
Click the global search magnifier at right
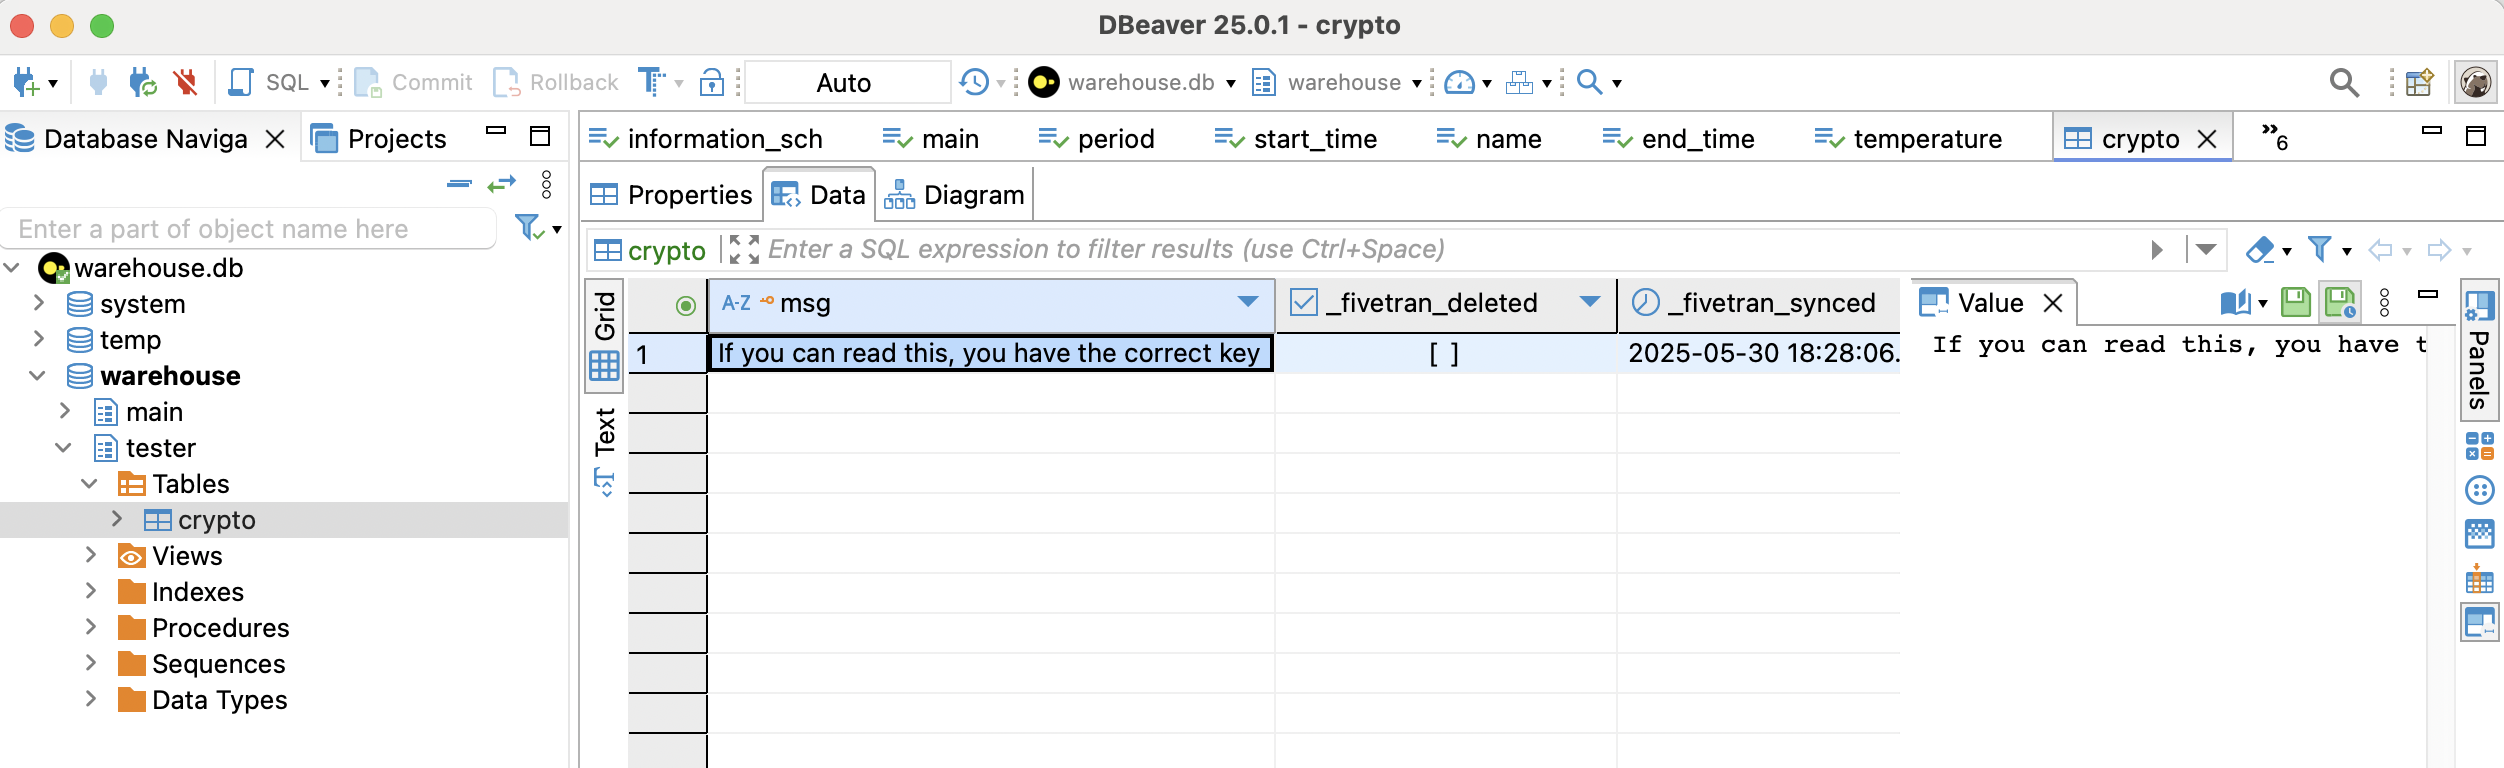coord(2344,83)
